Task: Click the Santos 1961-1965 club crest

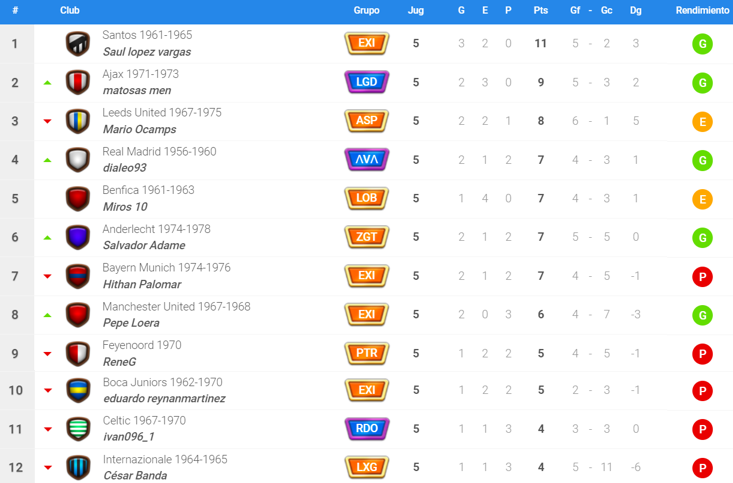Action: pyautogui.click(x=78, y=44)
